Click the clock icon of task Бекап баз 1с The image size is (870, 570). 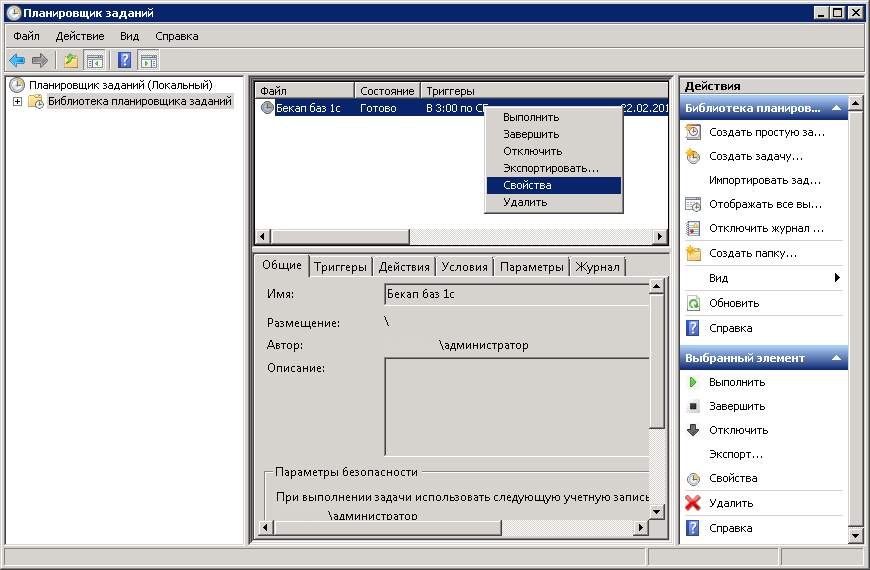point(267,108)
